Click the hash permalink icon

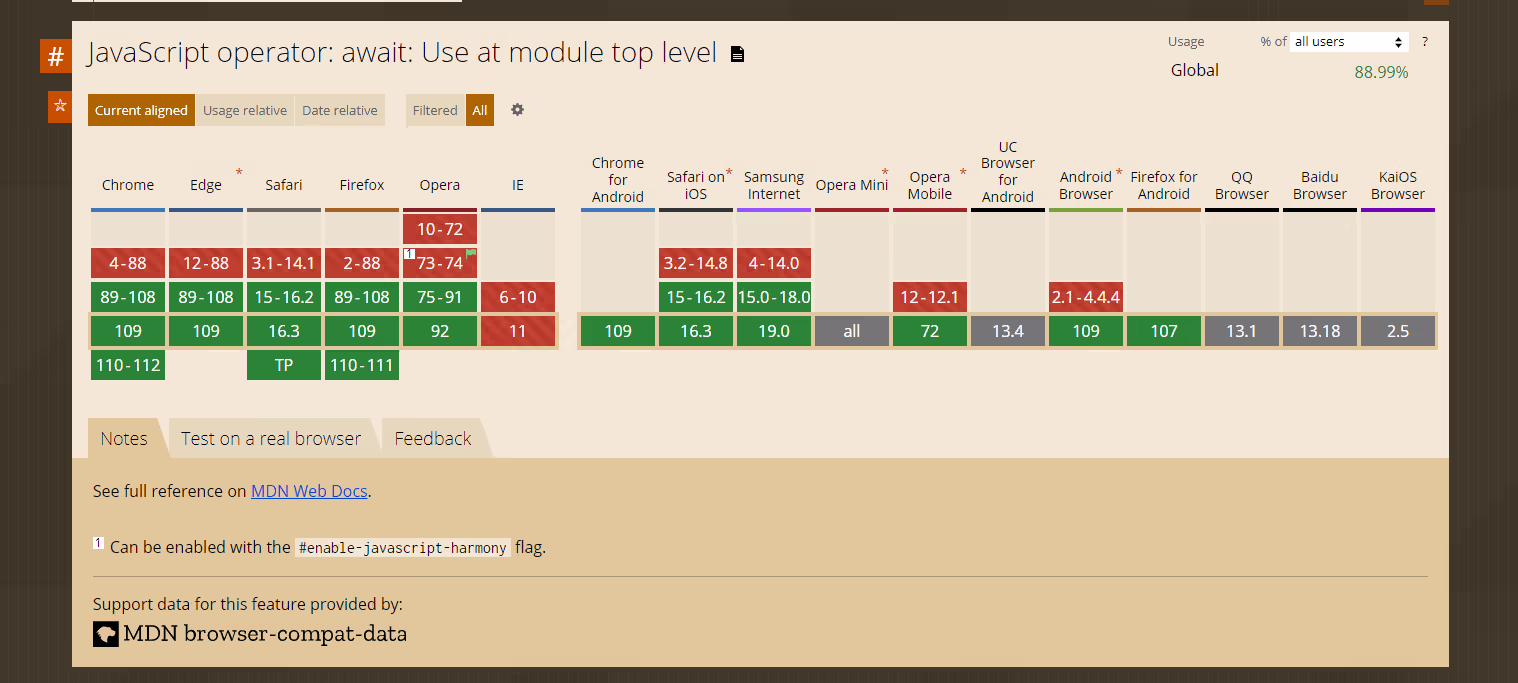tap(56, 56)
